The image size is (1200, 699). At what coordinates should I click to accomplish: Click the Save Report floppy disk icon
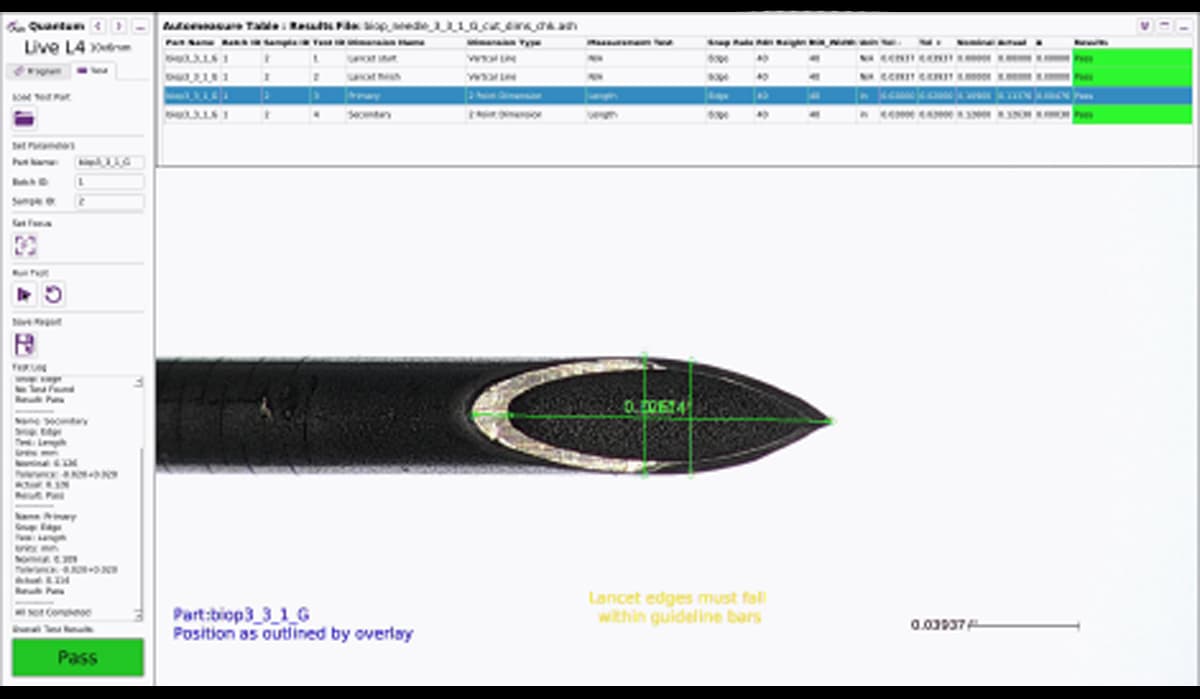click(x=24, y=345)
